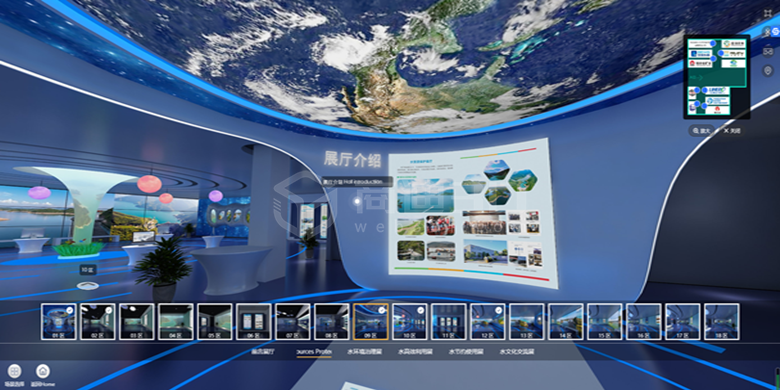The height and width of the screenshot is (390, 780).
Task: Jump to the 06 zone scene thumbnail
Action: (x=254, y=322)
